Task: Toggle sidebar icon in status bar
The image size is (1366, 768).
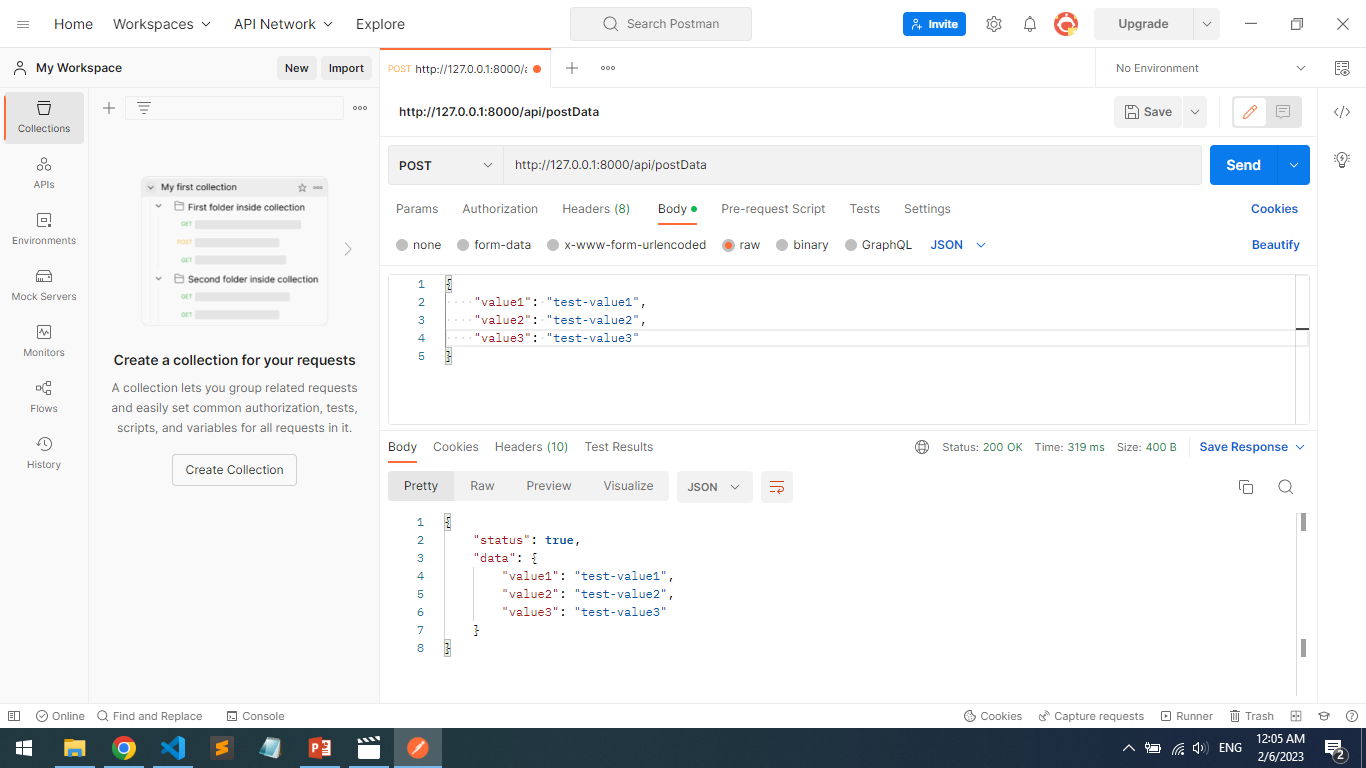Action: pos(14,716)
